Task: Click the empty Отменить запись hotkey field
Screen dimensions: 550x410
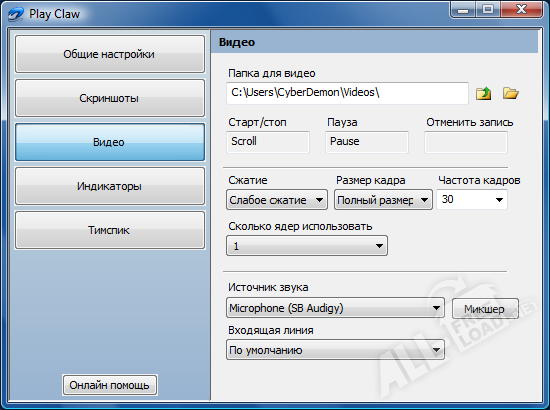Action: 466,142
